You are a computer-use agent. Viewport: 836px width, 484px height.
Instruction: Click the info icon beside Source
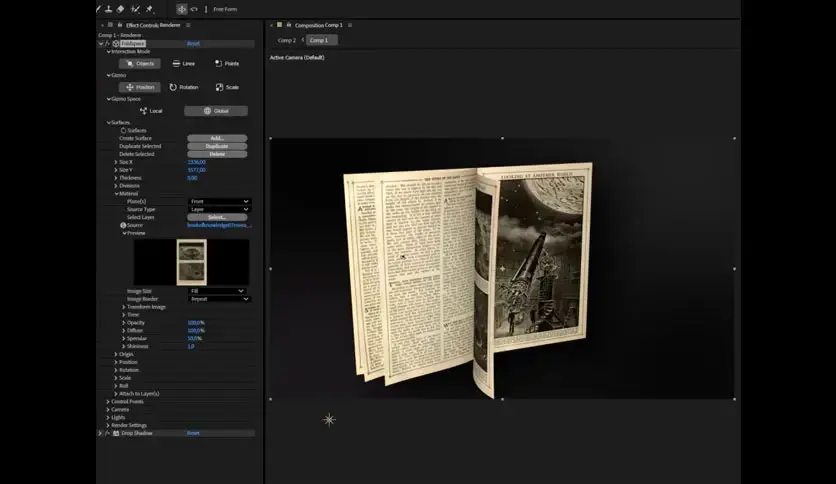[123, 225]
